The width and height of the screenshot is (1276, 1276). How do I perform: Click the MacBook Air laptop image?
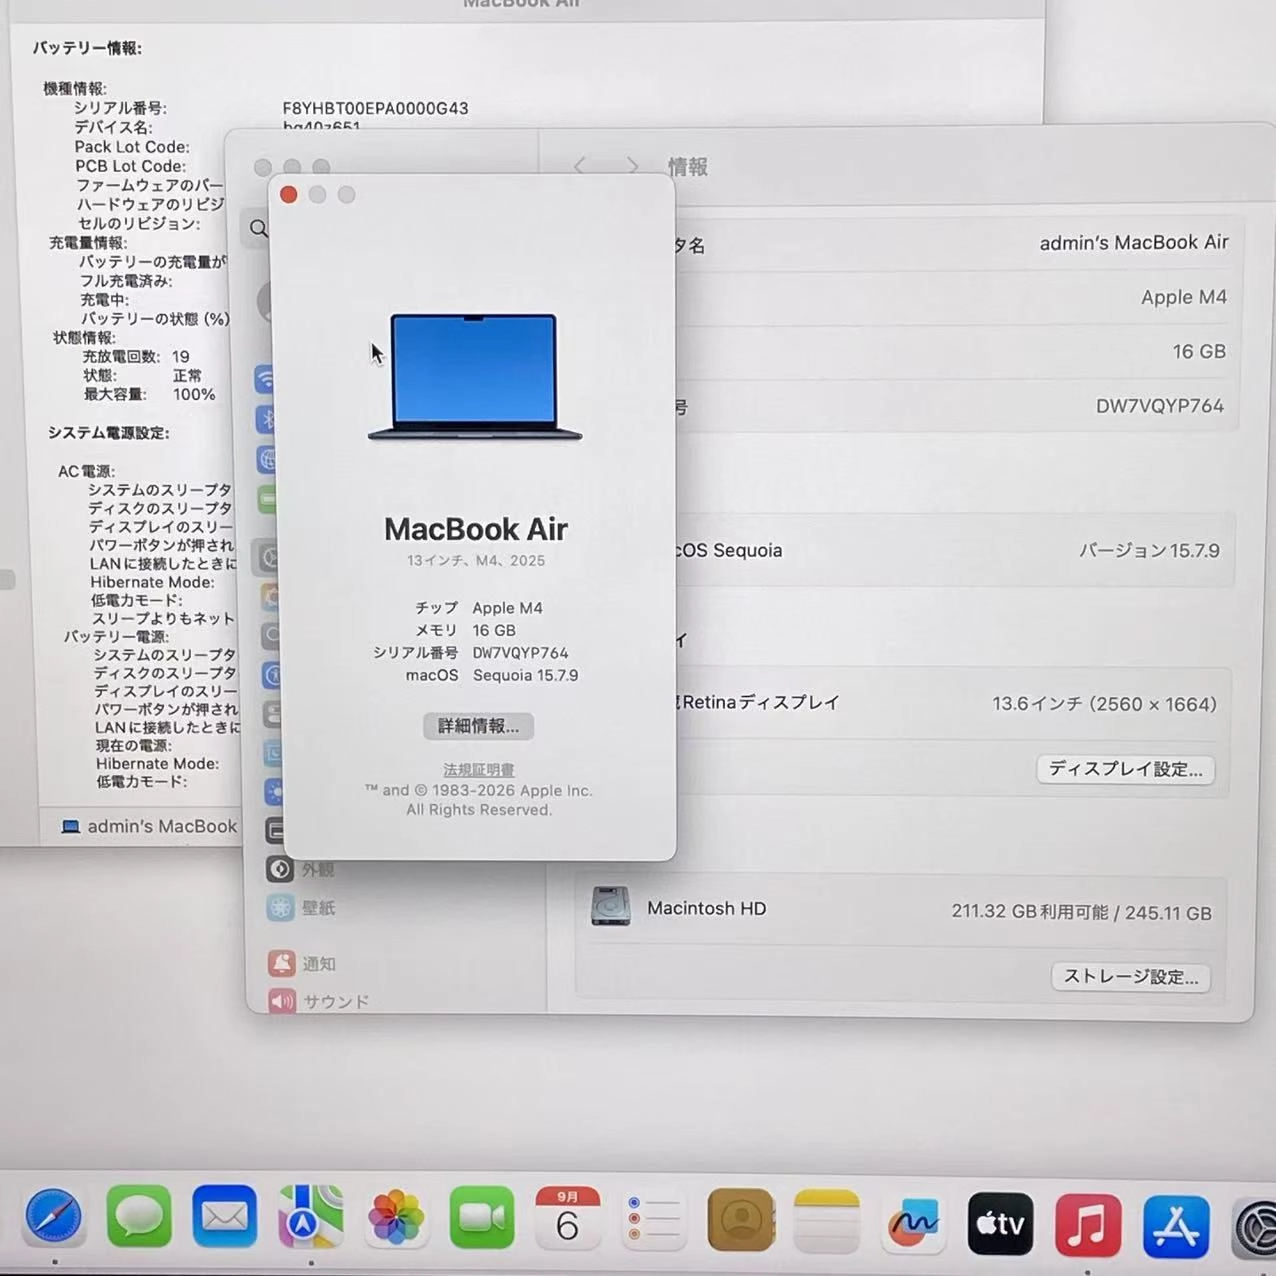[475, 377]
